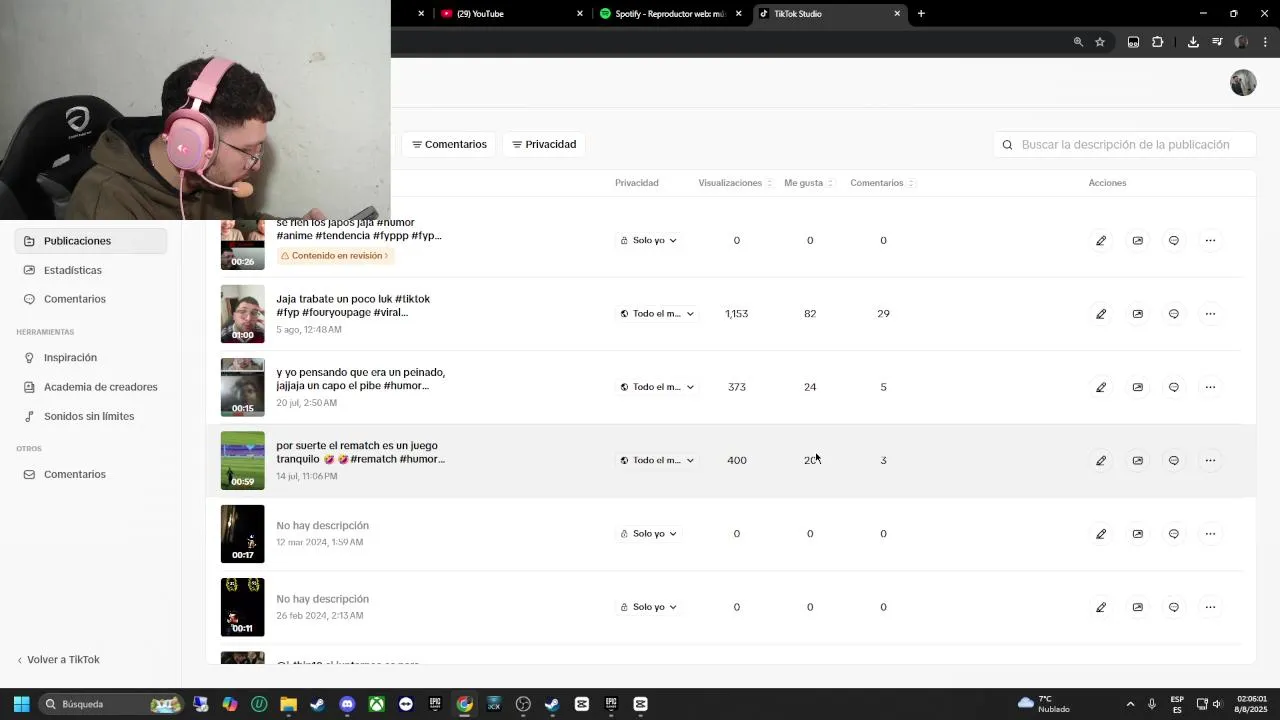This screenshot has width=1280, height=720.
Task: Edit the 26 feb 2024 post without description
Action: [x=1101, y=607]
